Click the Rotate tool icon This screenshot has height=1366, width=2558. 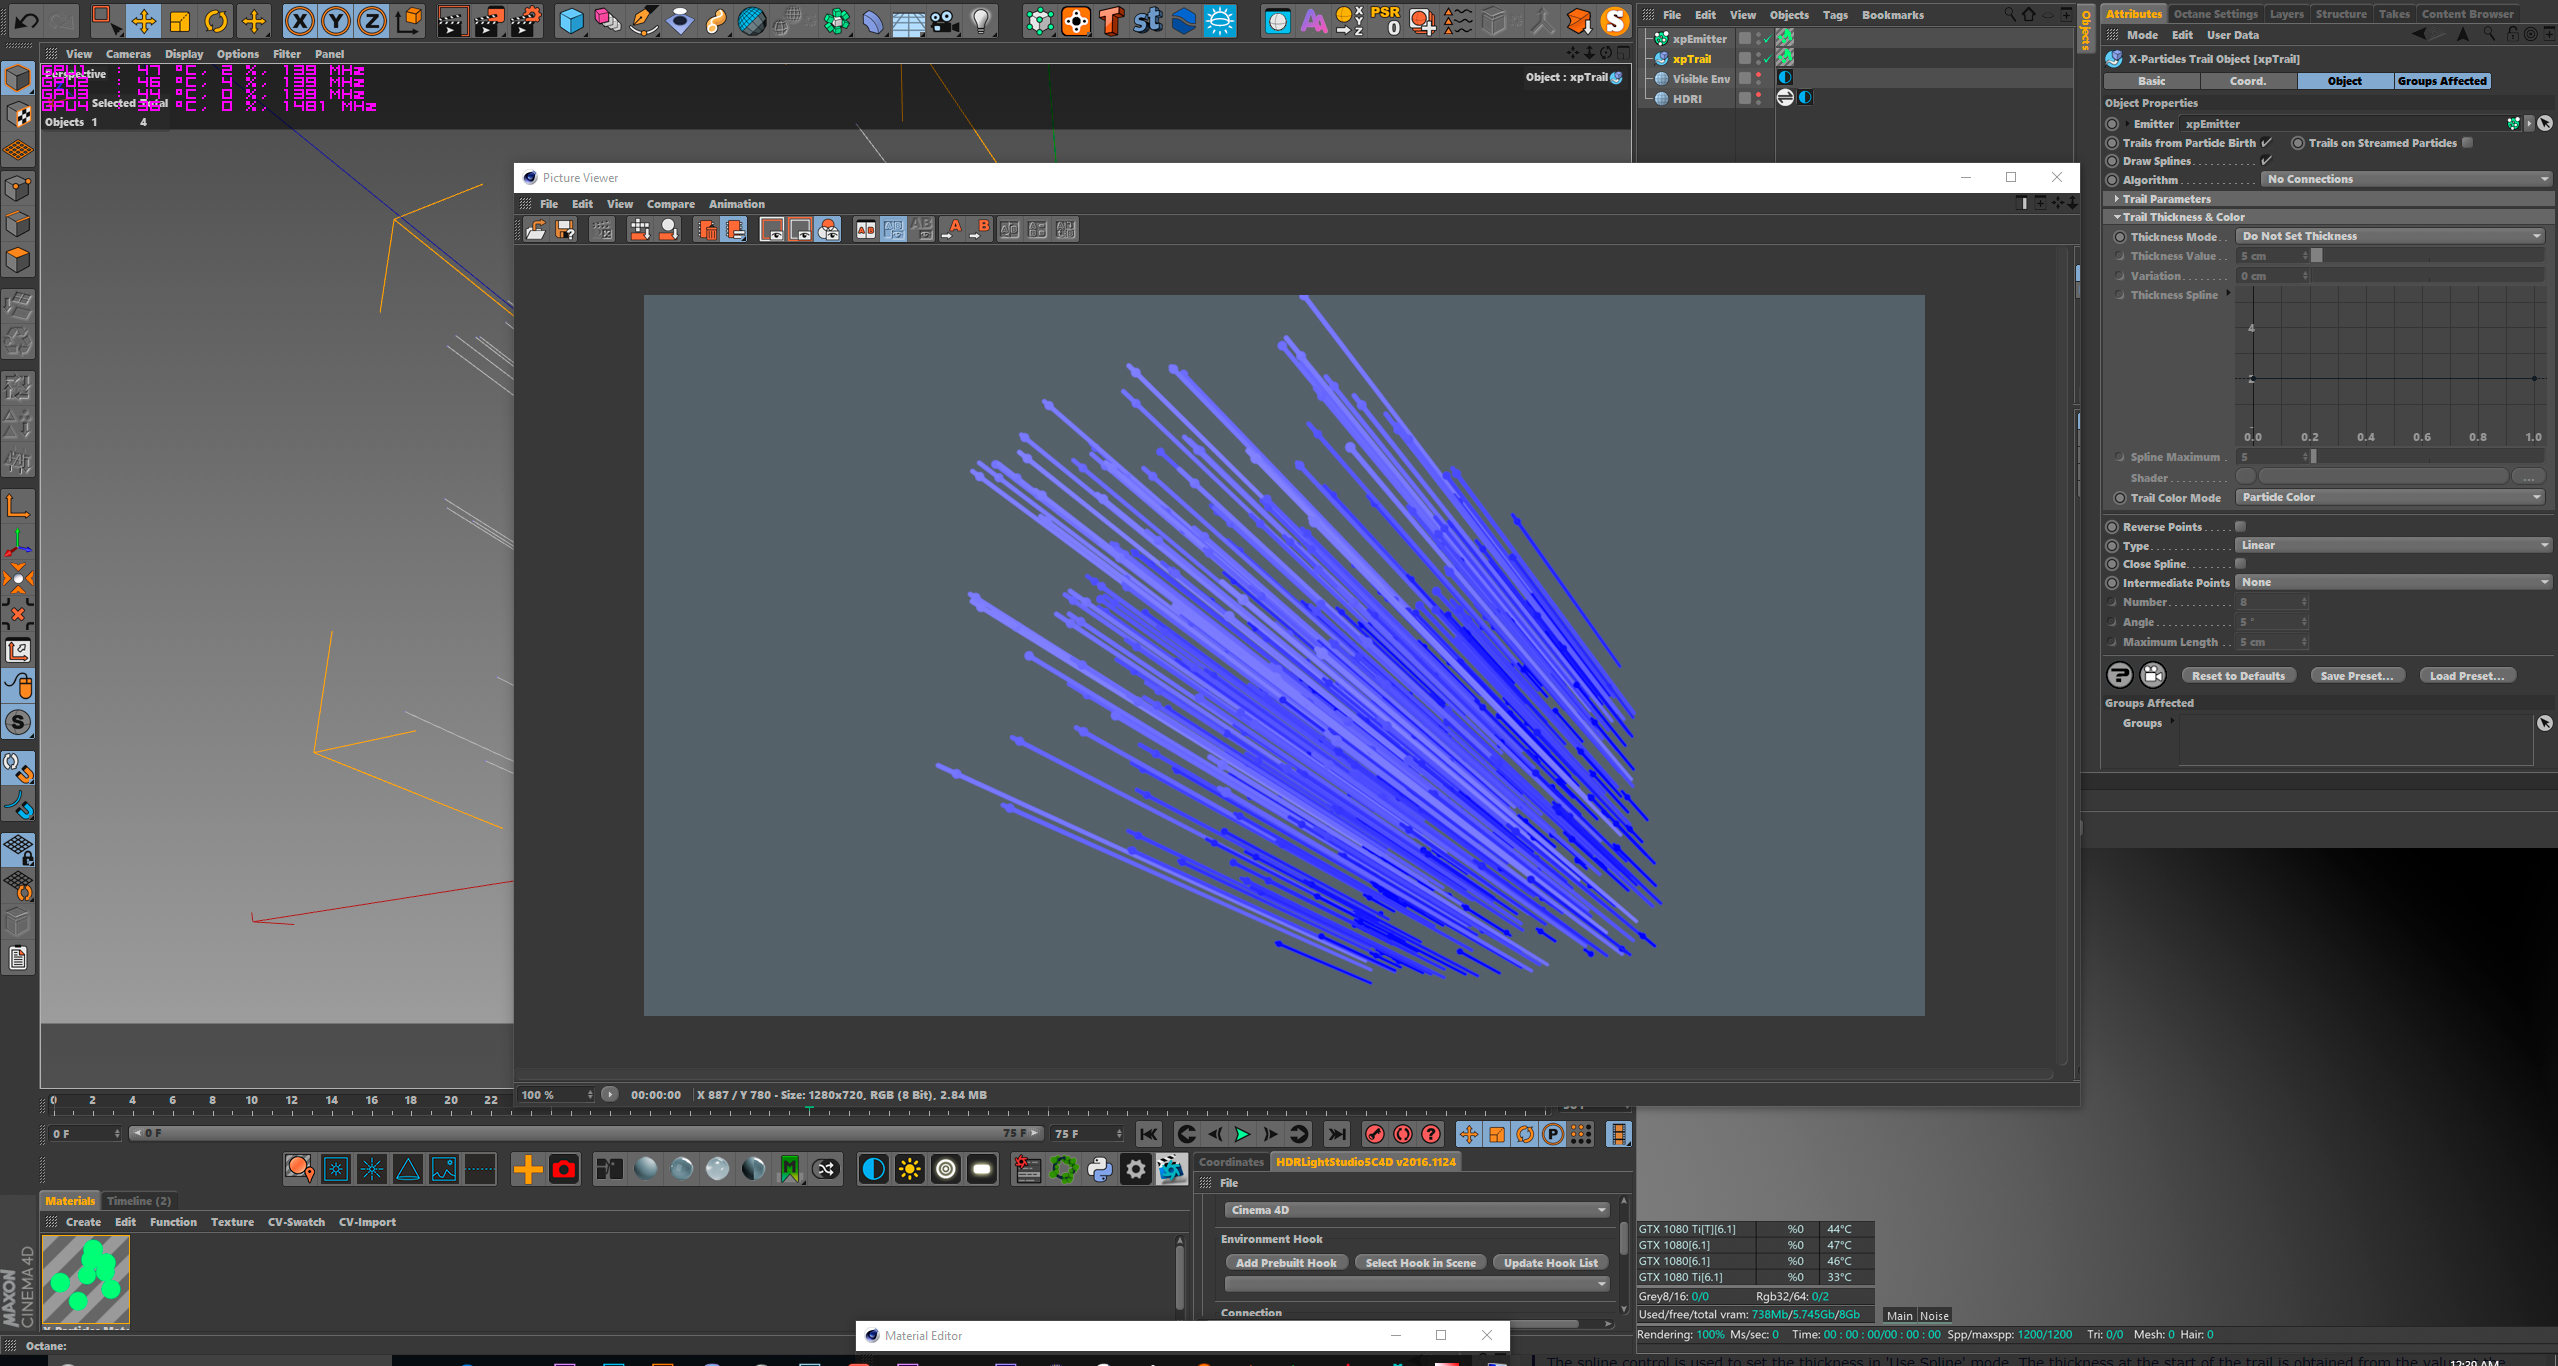(x=216, y=20)
